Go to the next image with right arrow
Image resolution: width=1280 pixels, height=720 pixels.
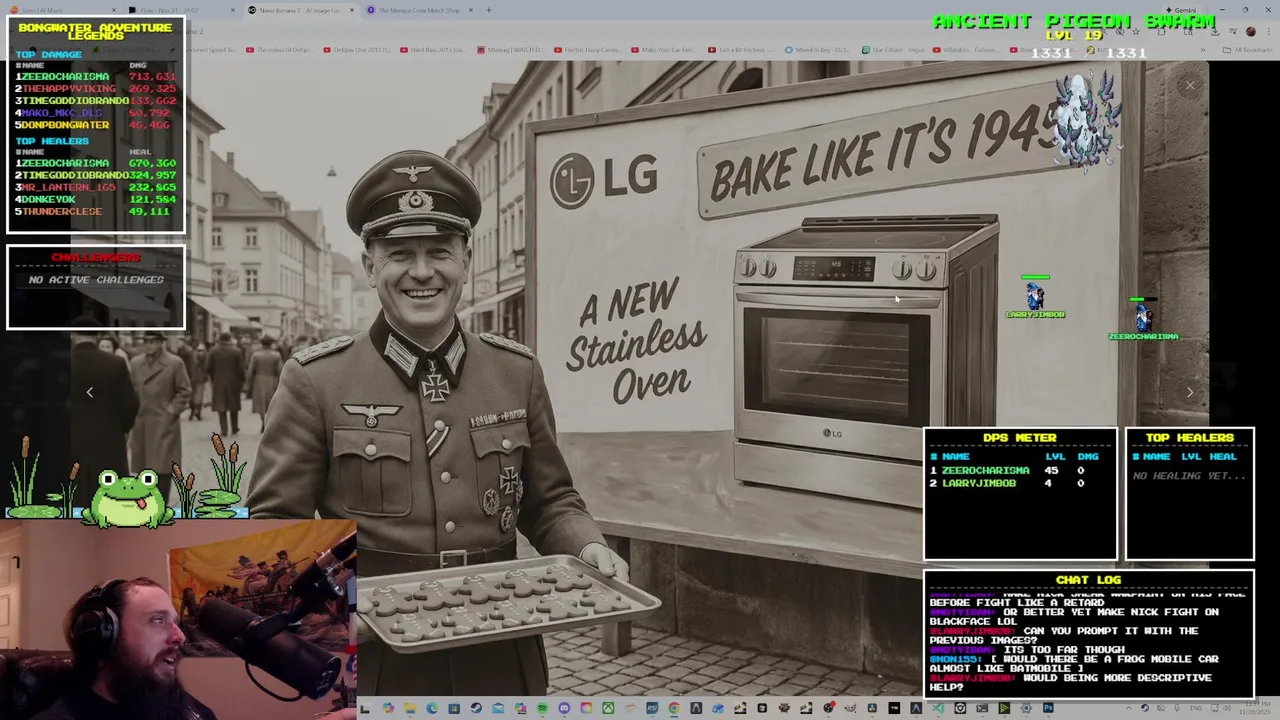point(1190,392)
